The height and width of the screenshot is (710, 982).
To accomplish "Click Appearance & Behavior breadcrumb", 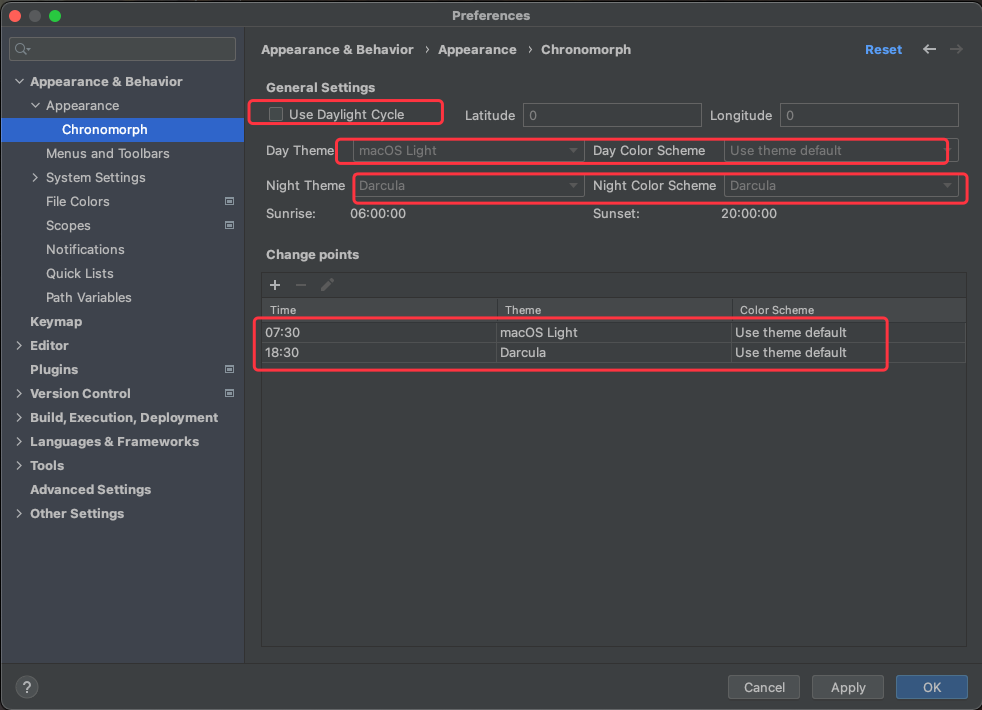I will coord(337,49).
